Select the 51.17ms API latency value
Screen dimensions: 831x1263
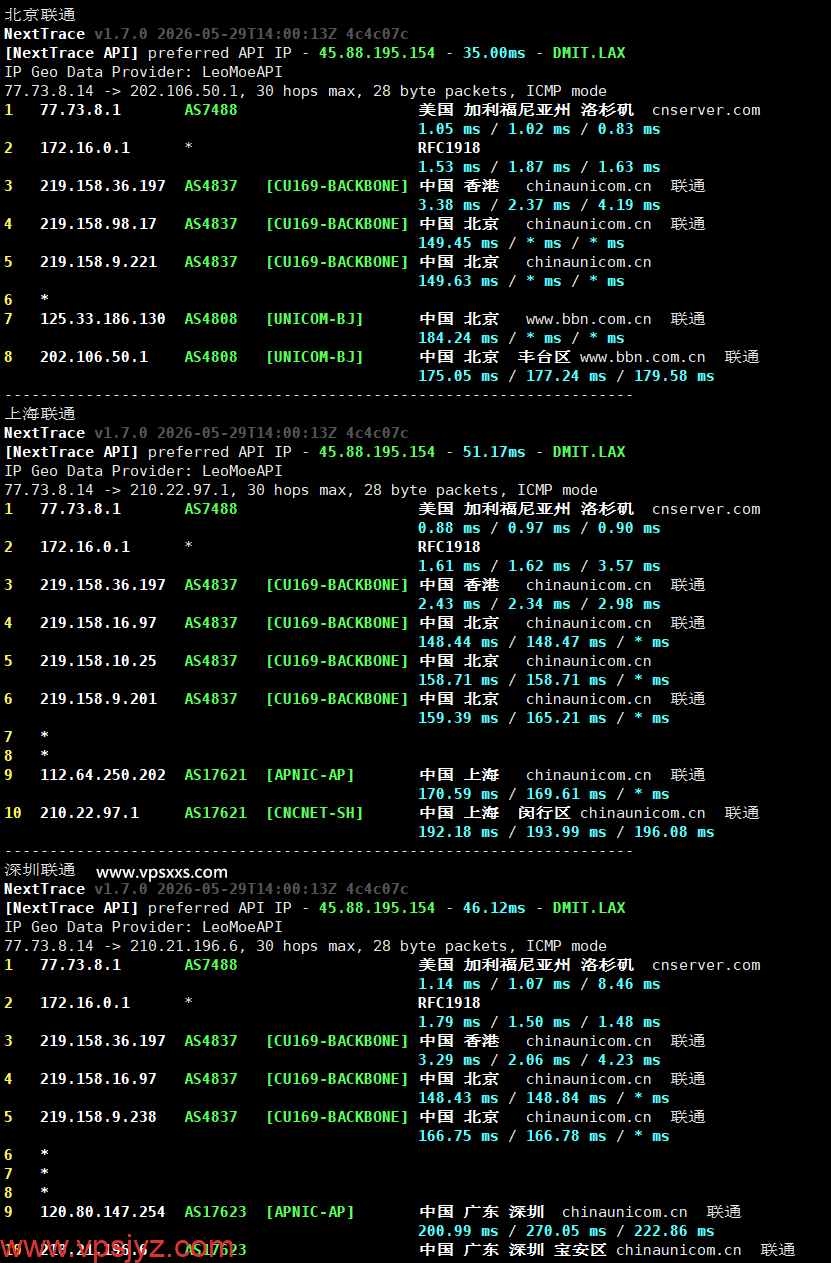[x=493, y=452]
